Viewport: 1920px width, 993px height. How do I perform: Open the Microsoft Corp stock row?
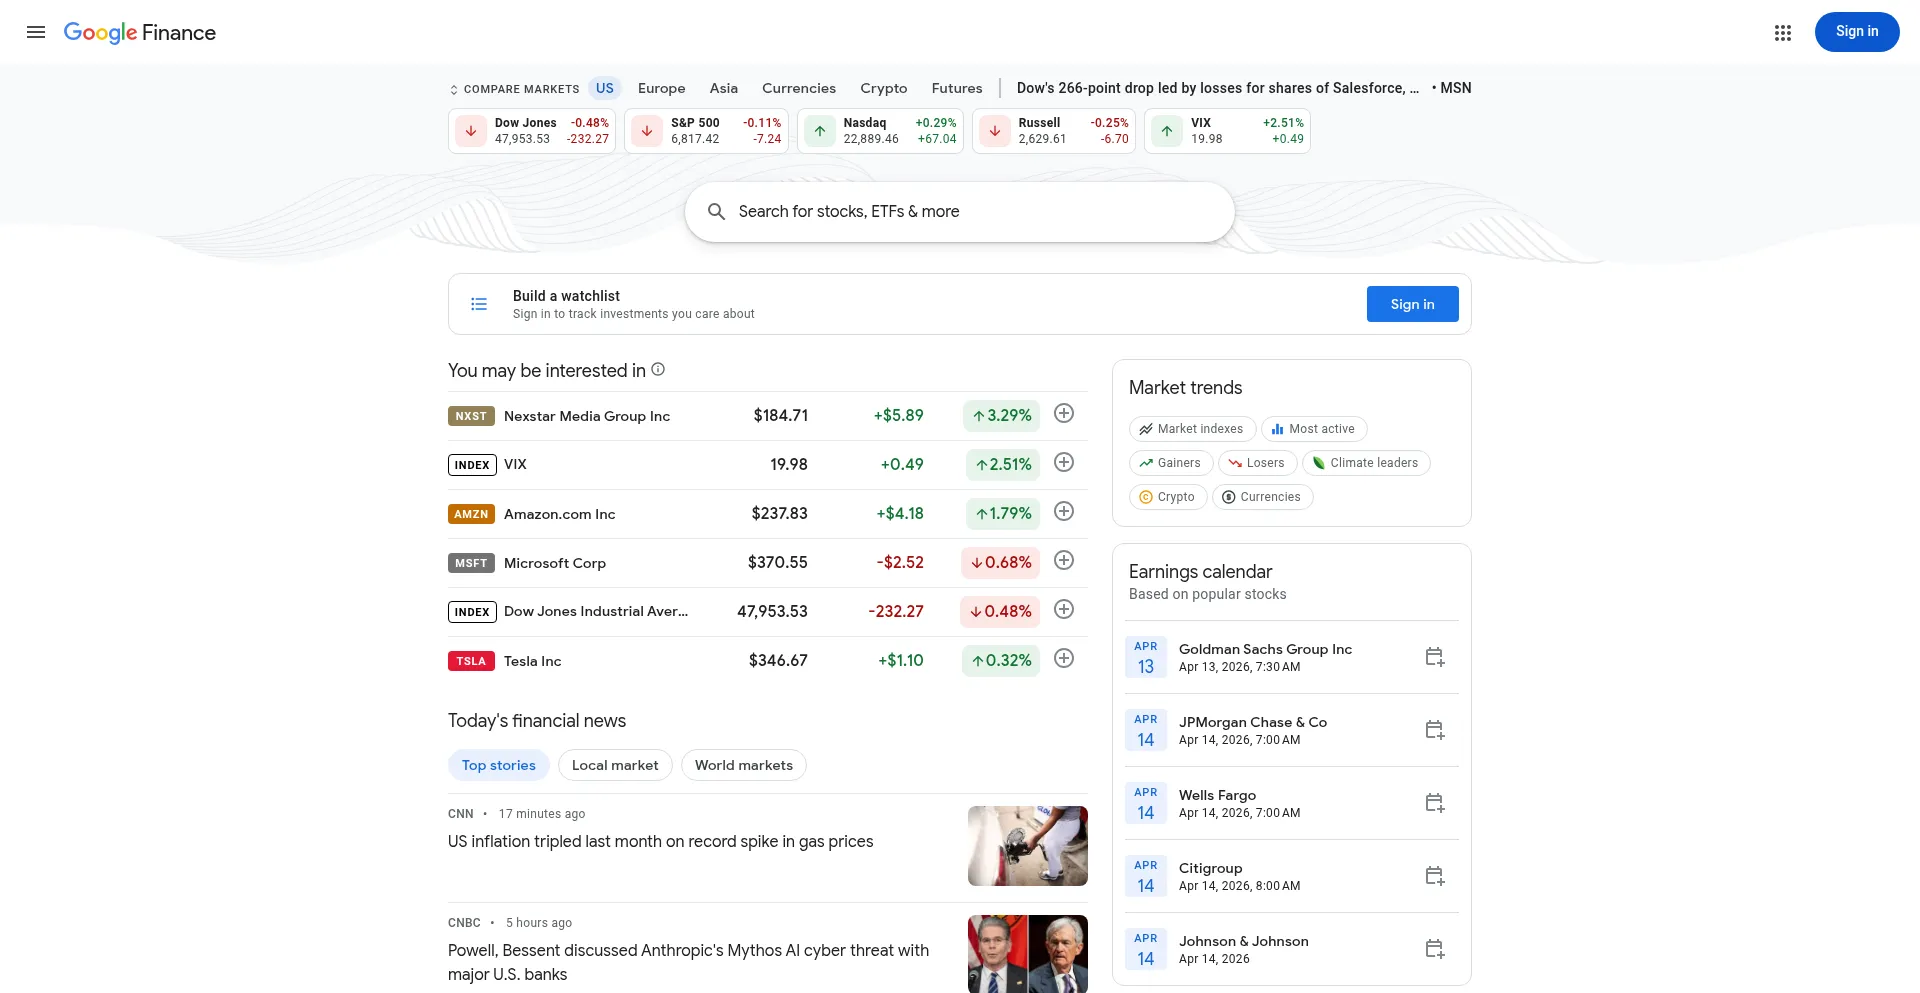(768, 563)
